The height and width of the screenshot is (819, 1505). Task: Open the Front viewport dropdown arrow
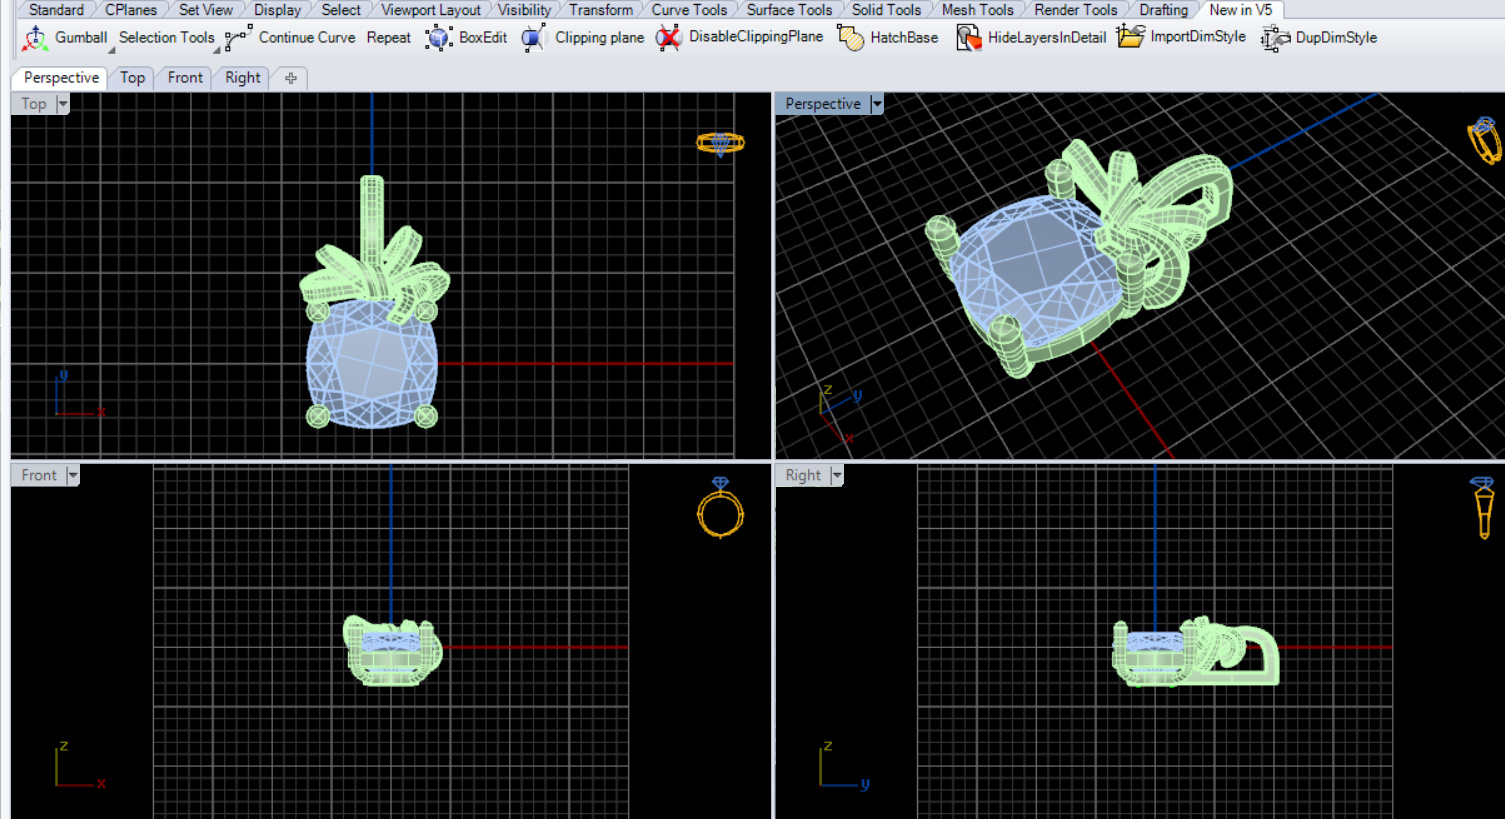pos(72,476)
